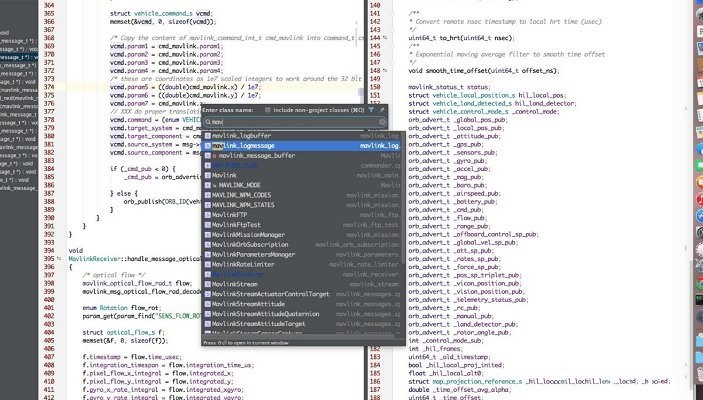Viewport: 703px width, 400px height.
Task: Select the blue result from mavlink_receiver file
Action: [x=303, y=274]
